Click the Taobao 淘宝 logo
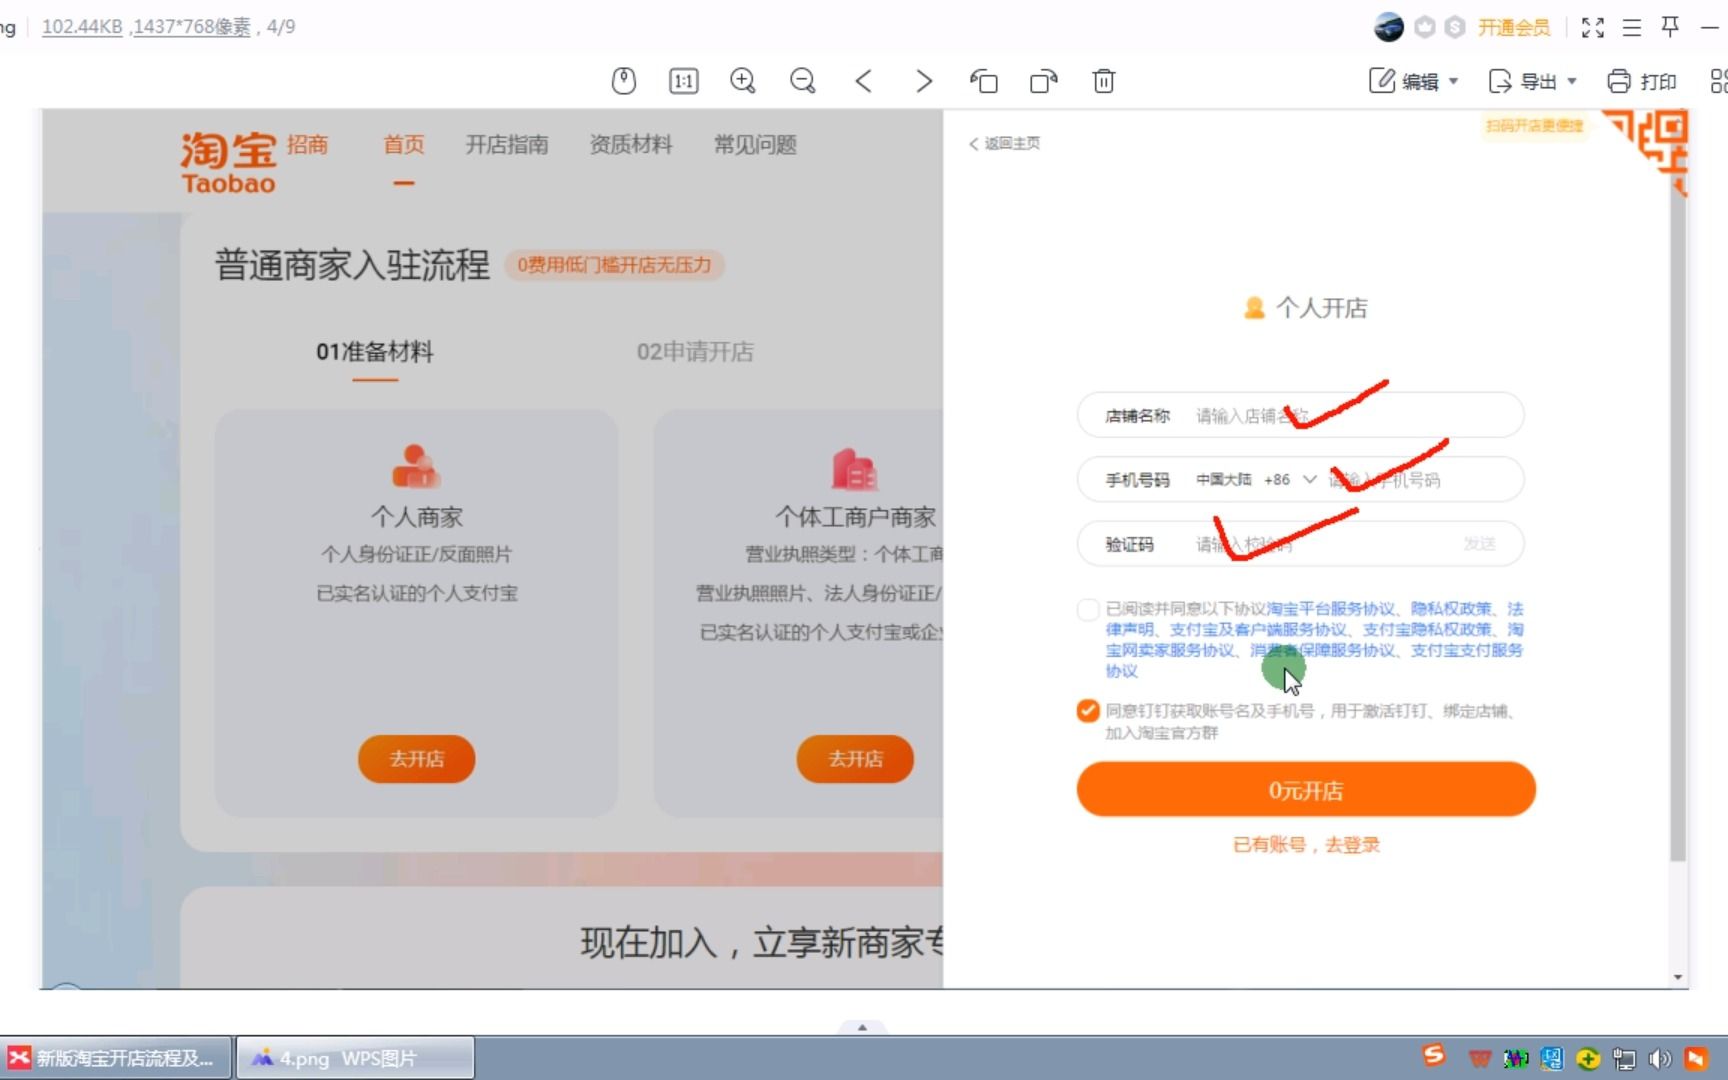Viewport: 1728px width, 1080px height. pyautogui.click(x=229, y=163)
